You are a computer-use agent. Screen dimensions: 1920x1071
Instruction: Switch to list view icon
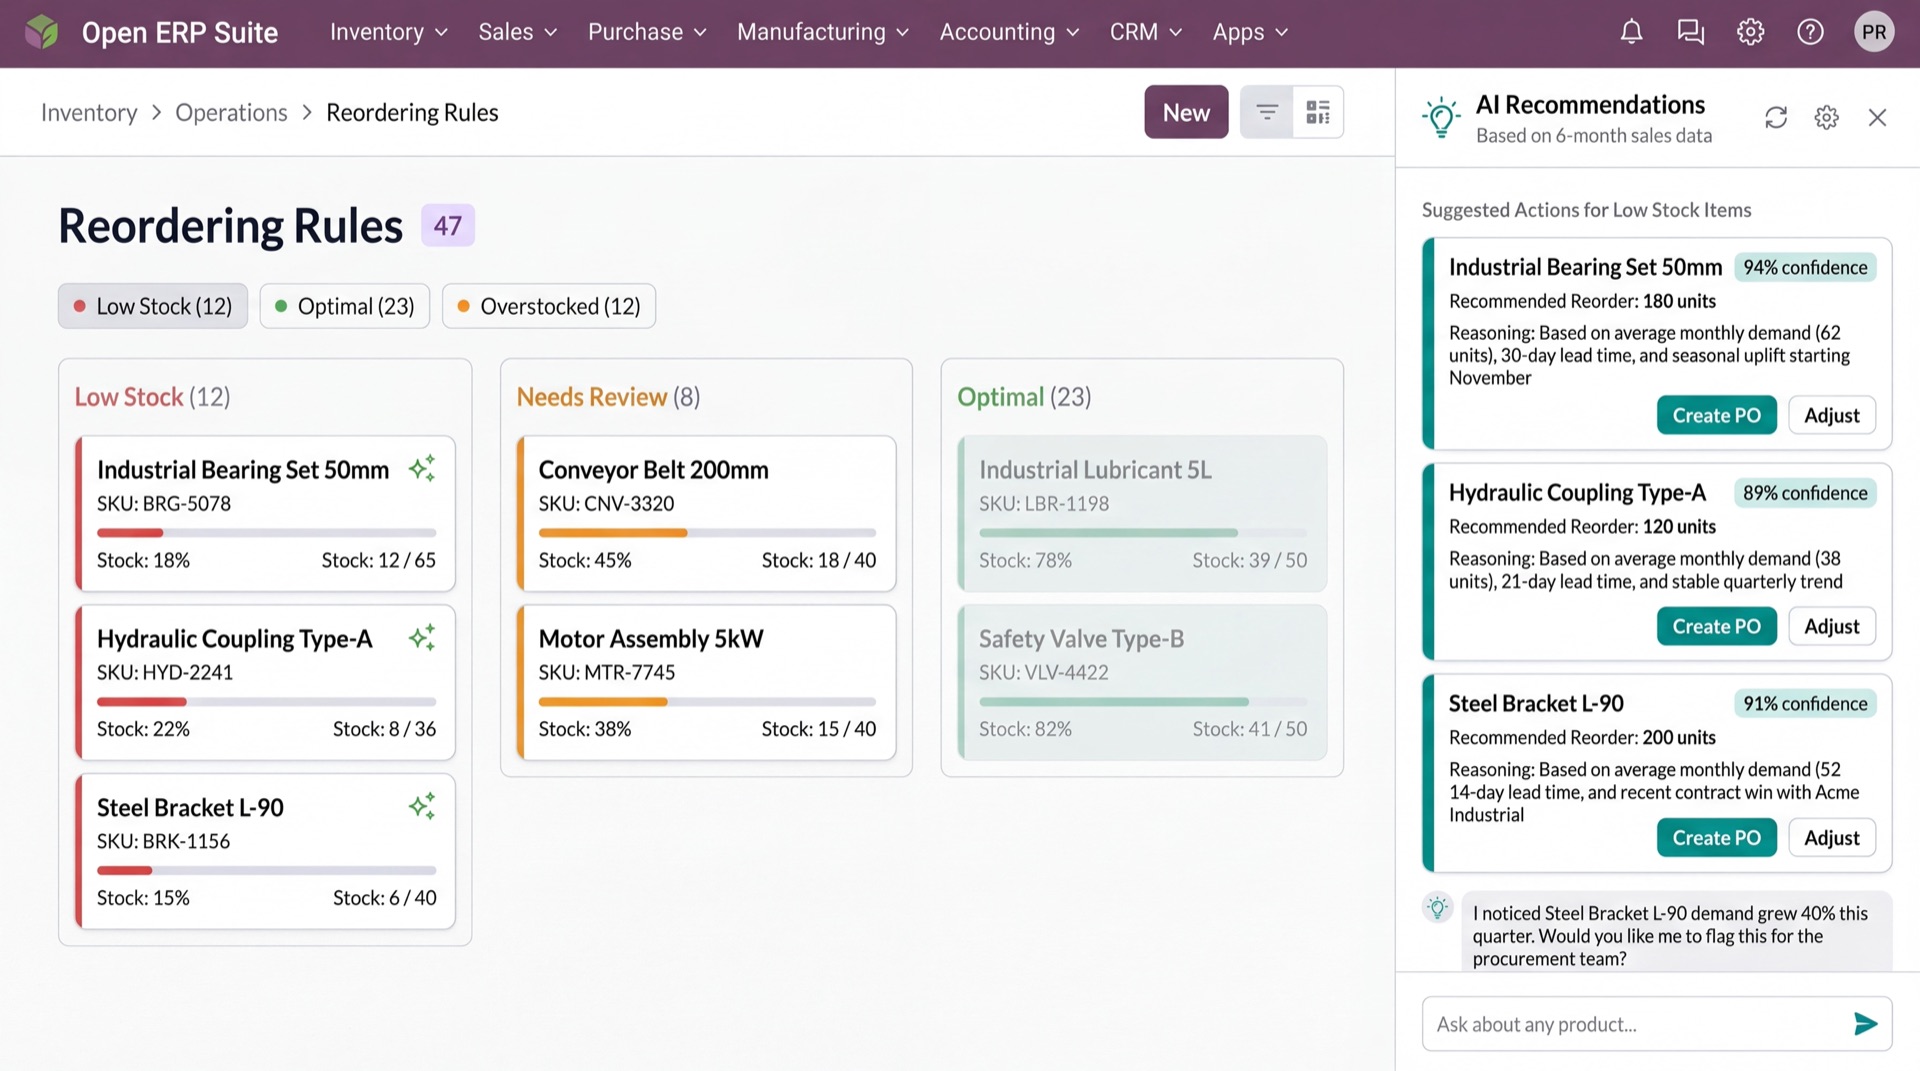(x=1267, y=112)
